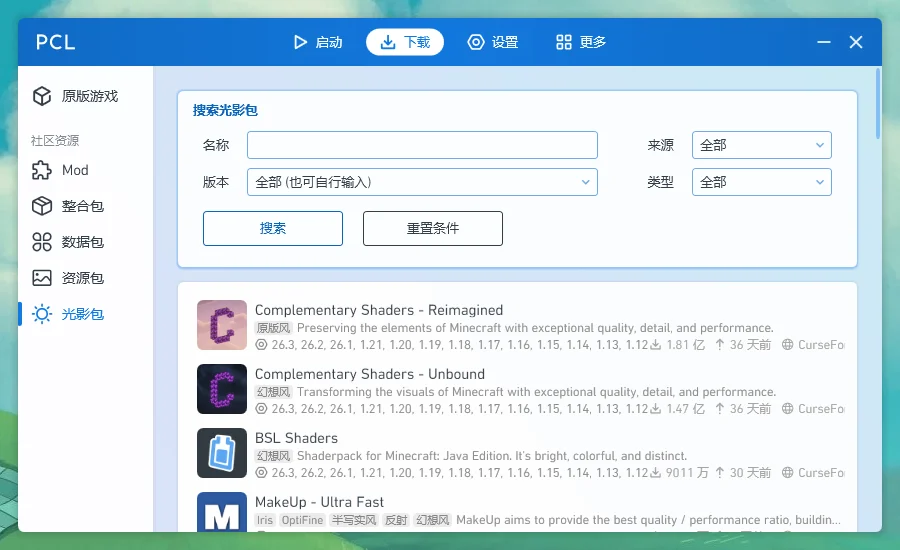Click the globe source icon on BSL Shaders
This screenshot has height=550, width=900.
[788, 473]
